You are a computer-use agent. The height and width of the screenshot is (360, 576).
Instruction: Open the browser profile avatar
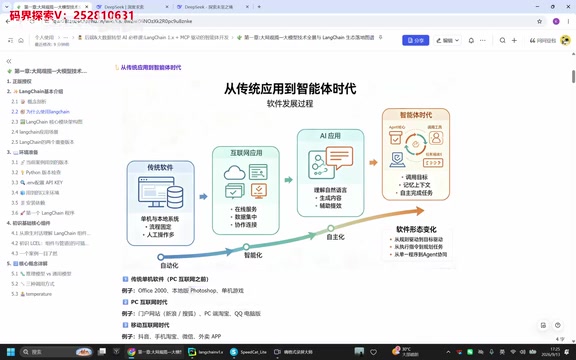point(556,21)
